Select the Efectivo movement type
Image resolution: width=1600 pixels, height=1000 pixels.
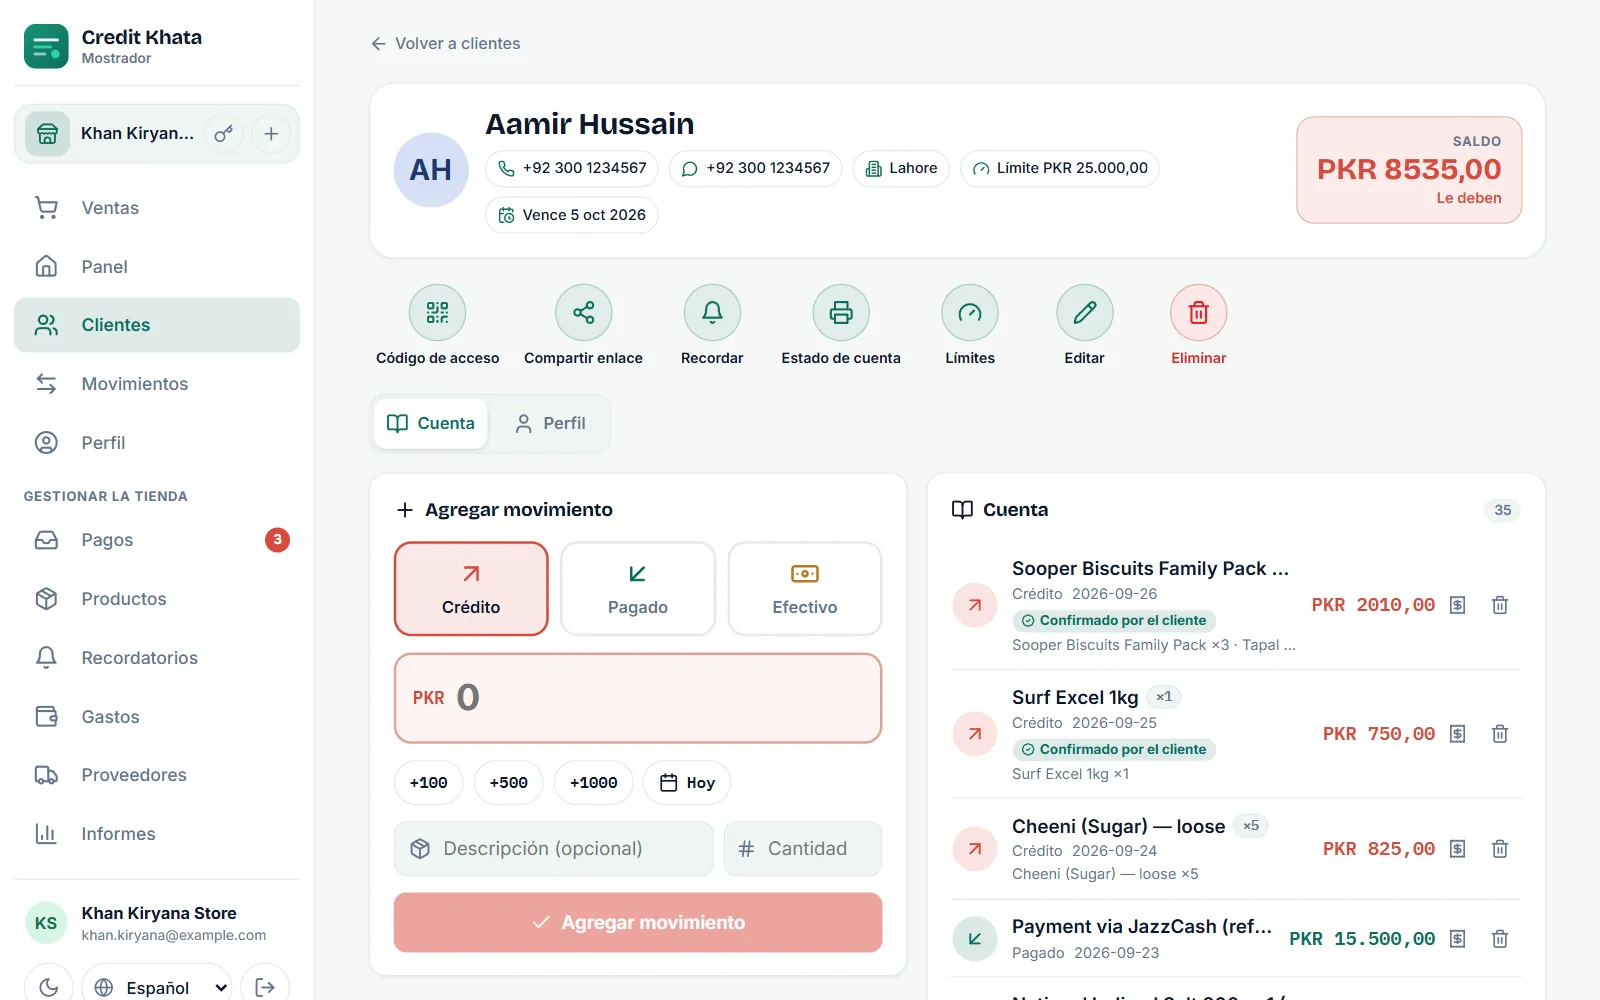pyautogui.click(x=805, y=589)
